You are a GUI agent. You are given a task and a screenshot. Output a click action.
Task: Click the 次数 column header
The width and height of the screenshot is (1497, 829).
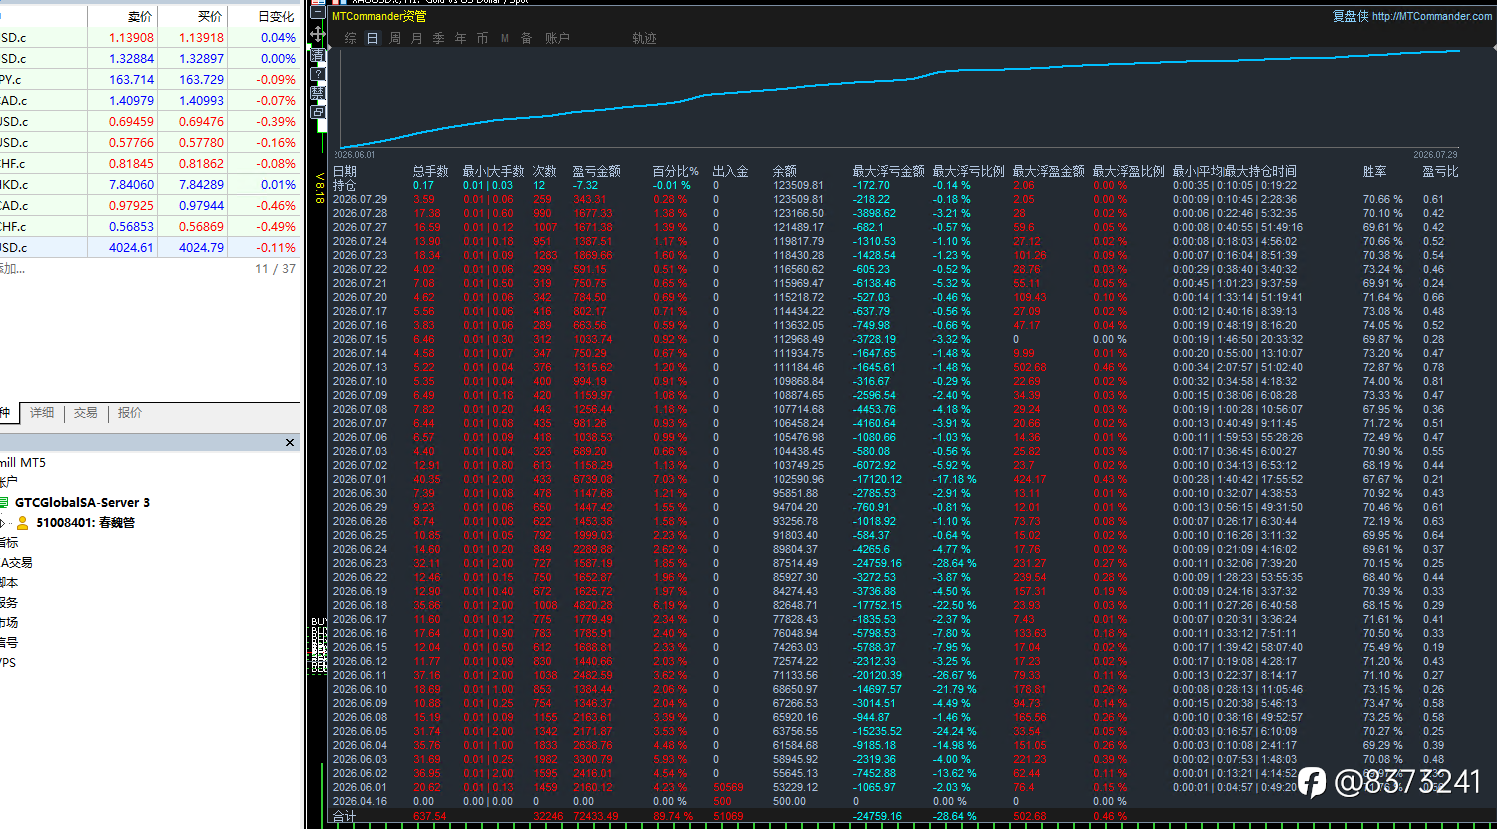click(545, 171)
